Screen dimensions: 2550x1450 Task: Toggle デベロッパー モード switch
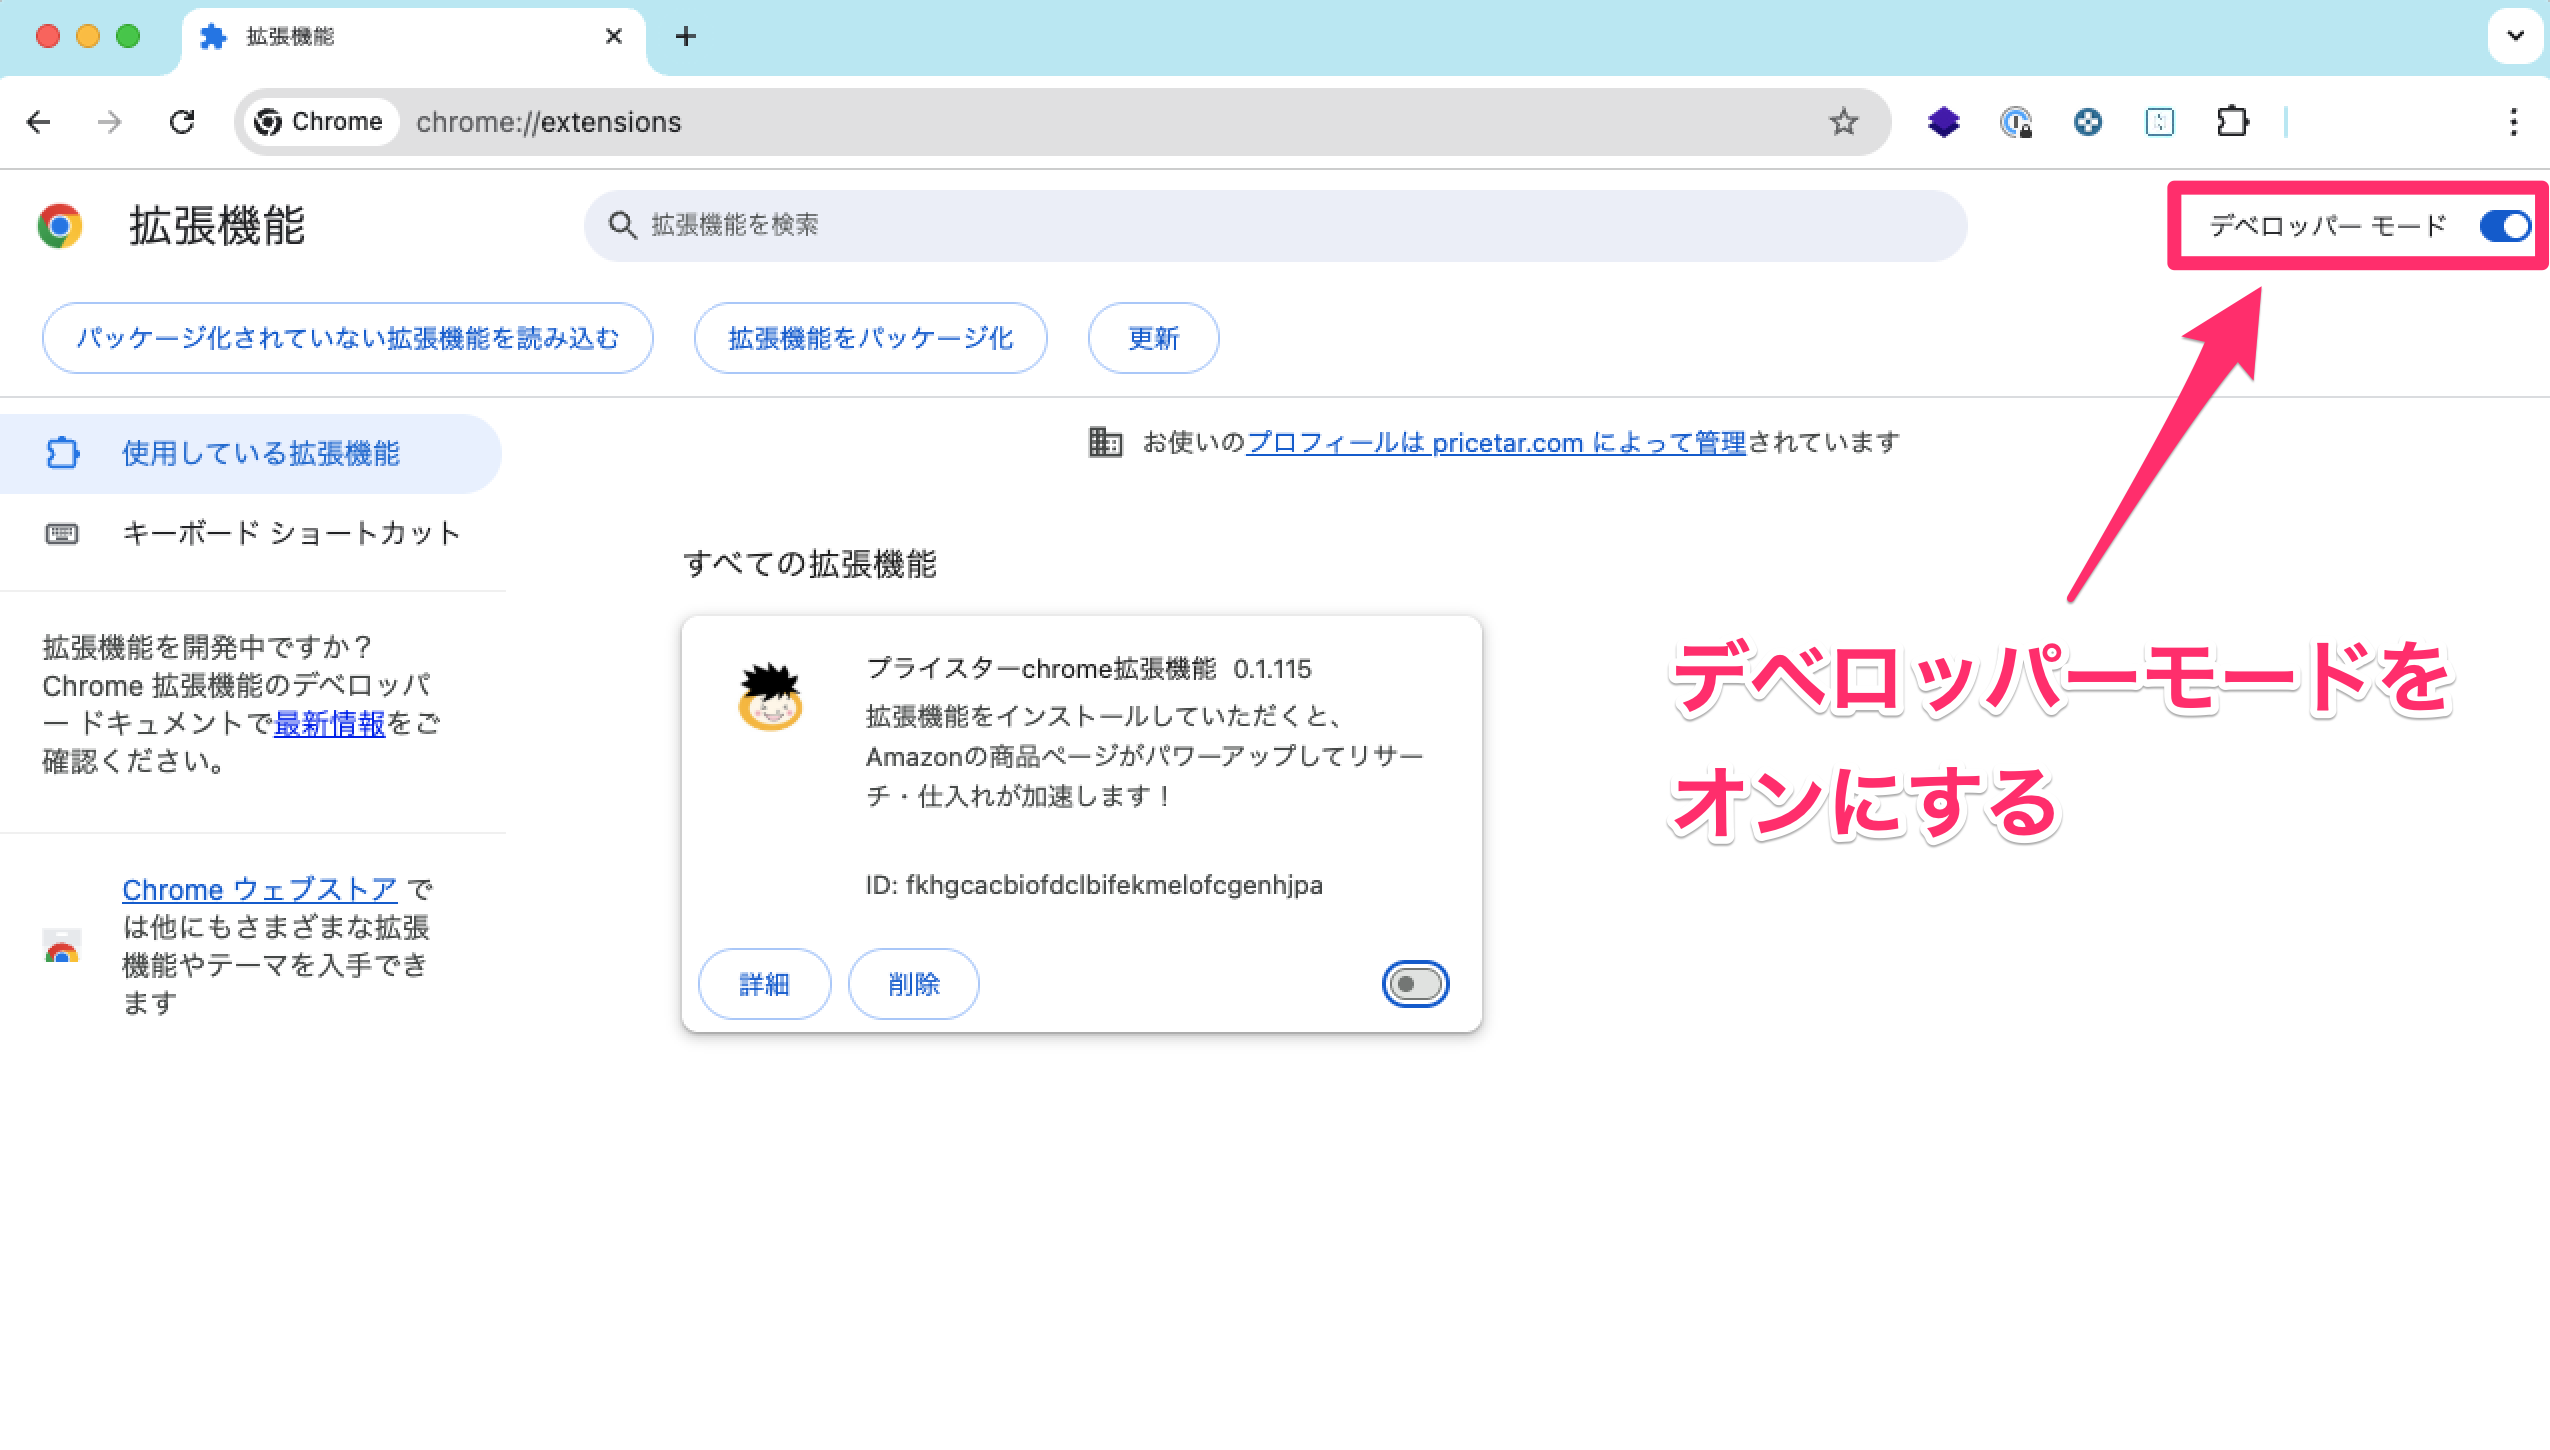pos(2505,226)
